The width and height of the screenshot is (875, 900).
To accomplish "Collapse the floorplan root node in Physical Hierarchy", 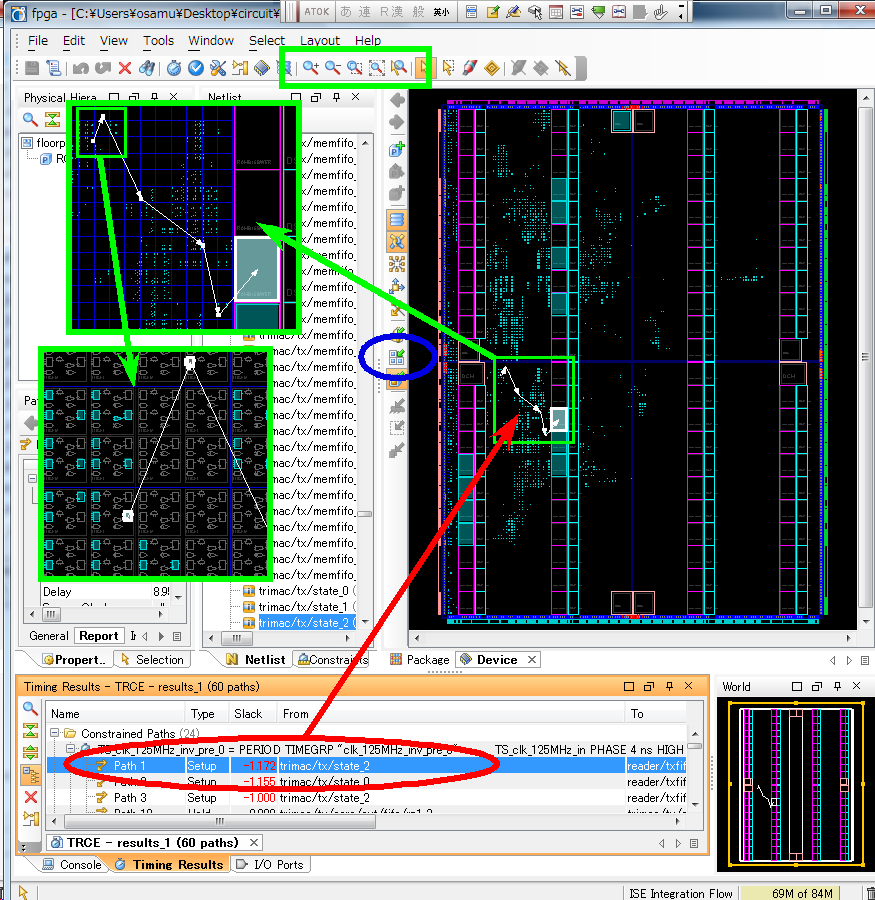I will (27, 143).
